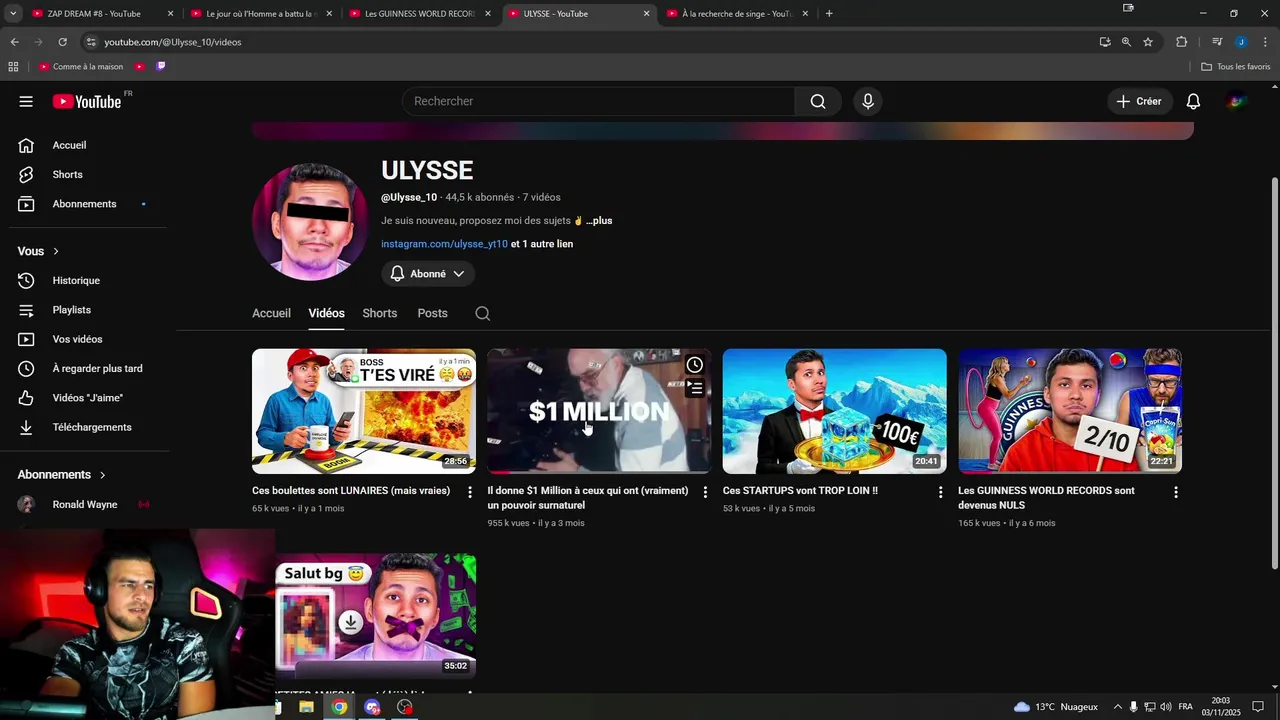Open the "et 1 autre lien" link

coord(542,244)
